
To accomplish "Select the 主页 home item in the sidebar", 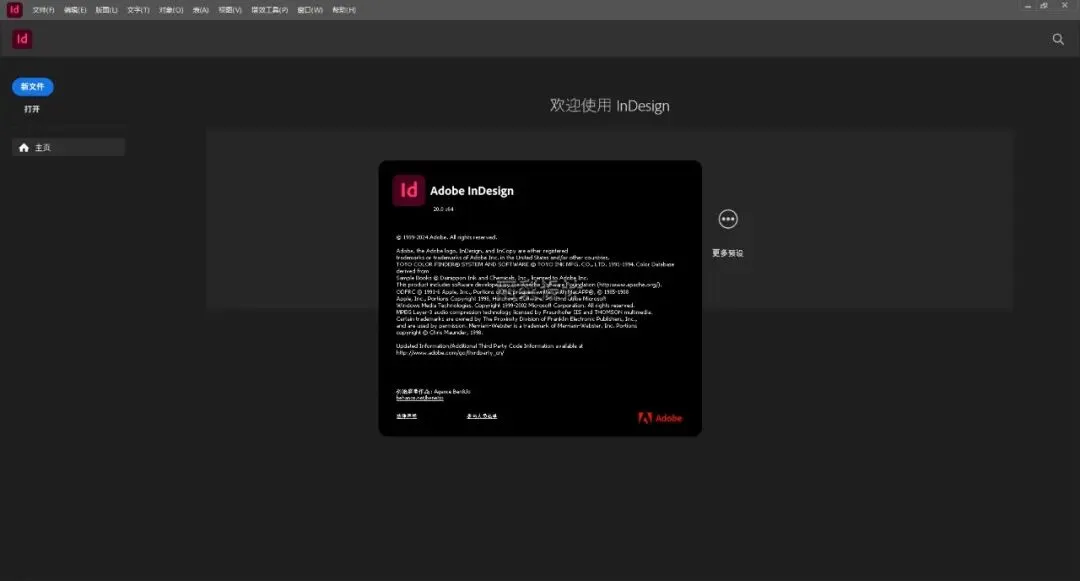I will point(68,147).
